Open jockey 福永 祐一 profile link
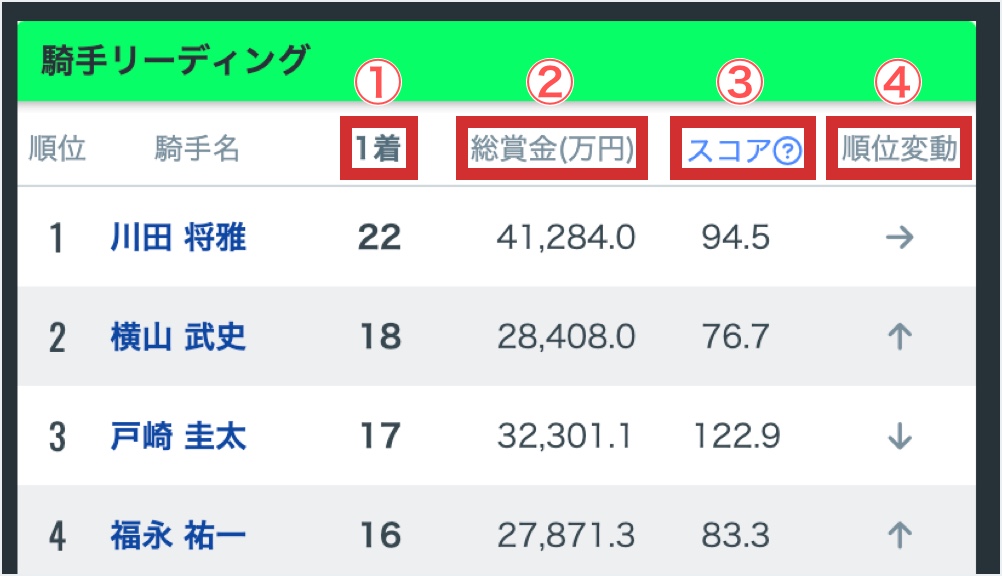The image size is (1002, 576). pos(178,536)
